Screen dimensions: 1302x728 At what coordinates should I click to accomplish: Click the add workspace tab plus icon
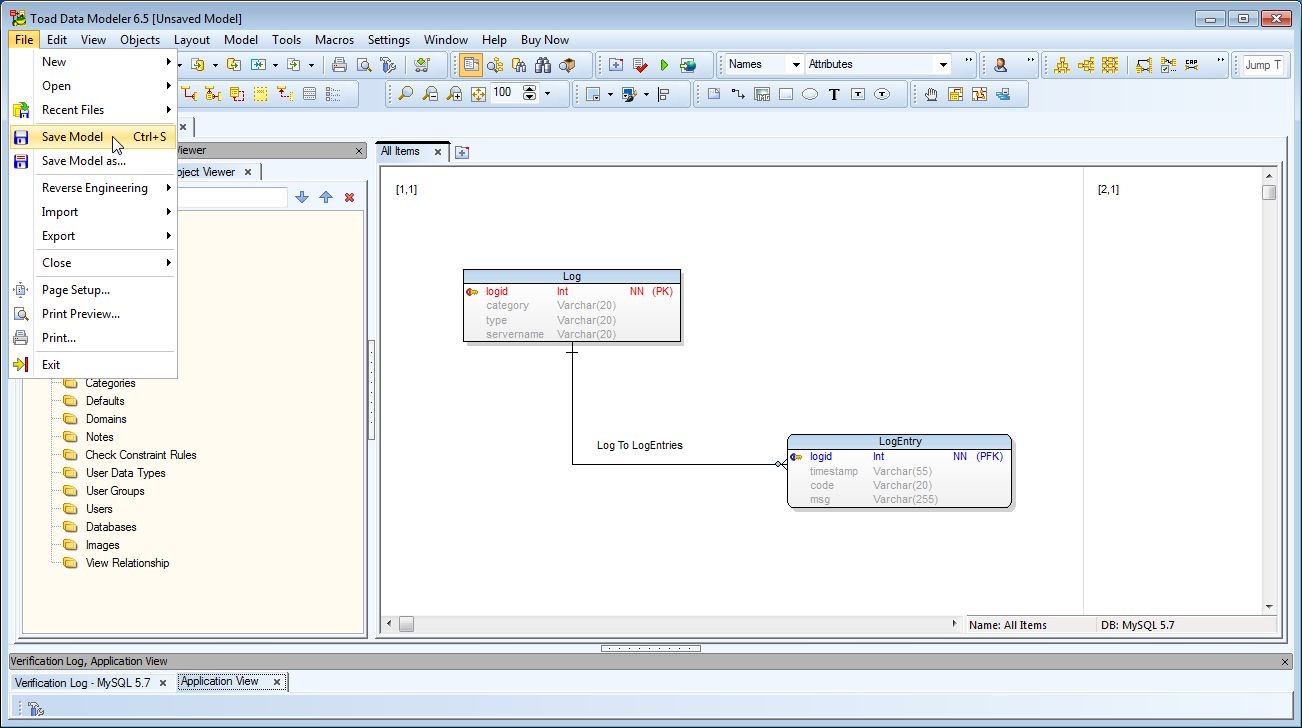pyautogui.click(x=461, y=153)
